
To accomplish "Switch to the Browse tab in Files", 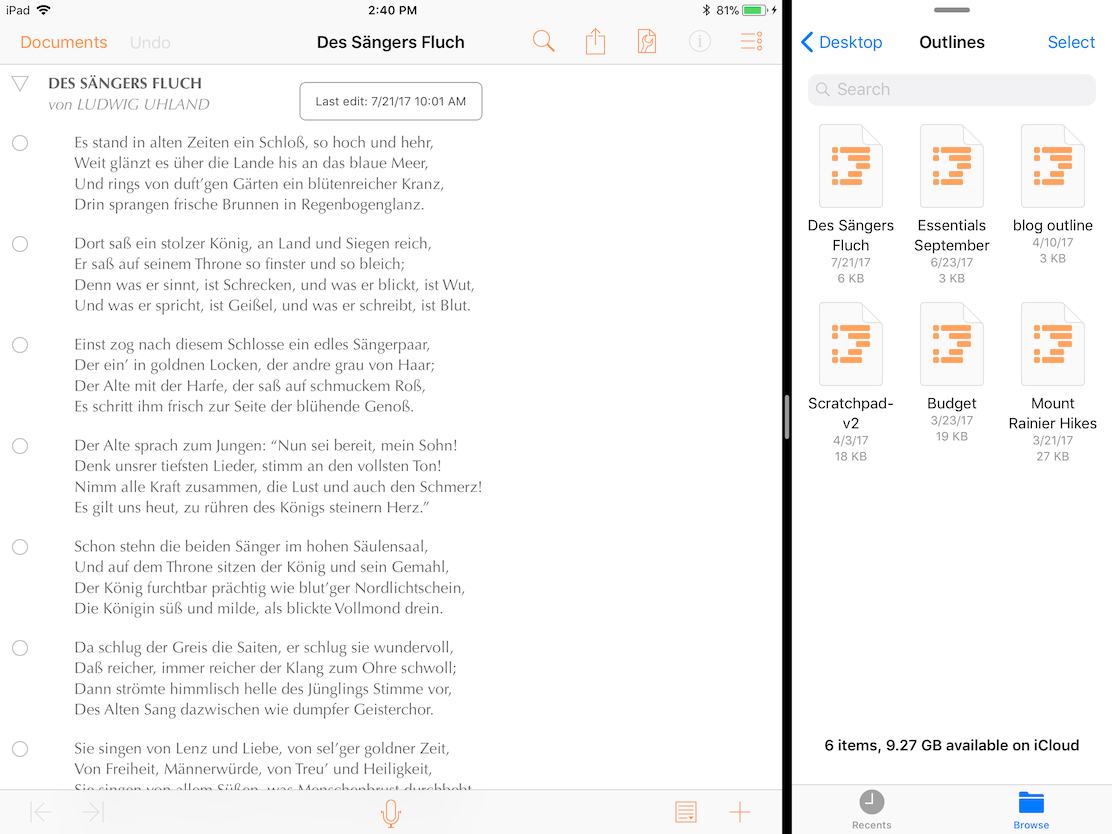I will 1030,809.
